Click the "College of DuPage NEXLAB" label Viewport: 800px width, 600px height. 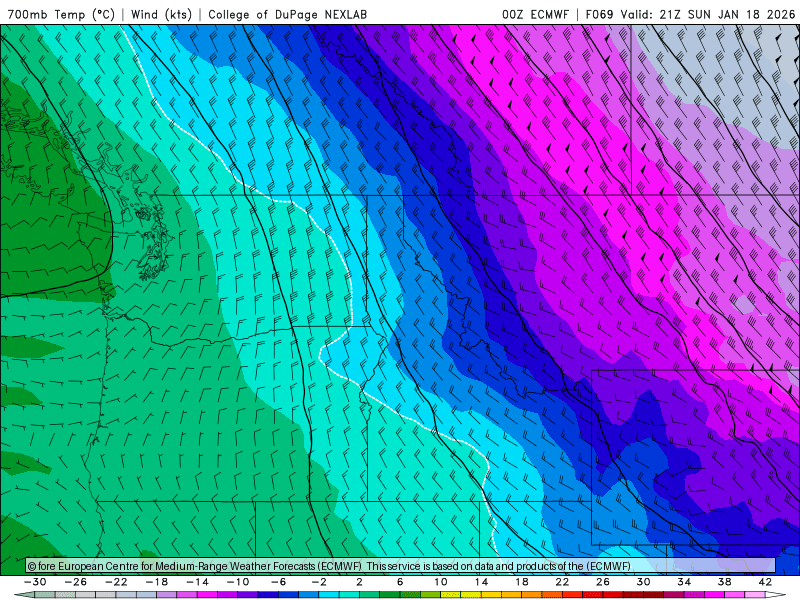(x=287, y=14)
